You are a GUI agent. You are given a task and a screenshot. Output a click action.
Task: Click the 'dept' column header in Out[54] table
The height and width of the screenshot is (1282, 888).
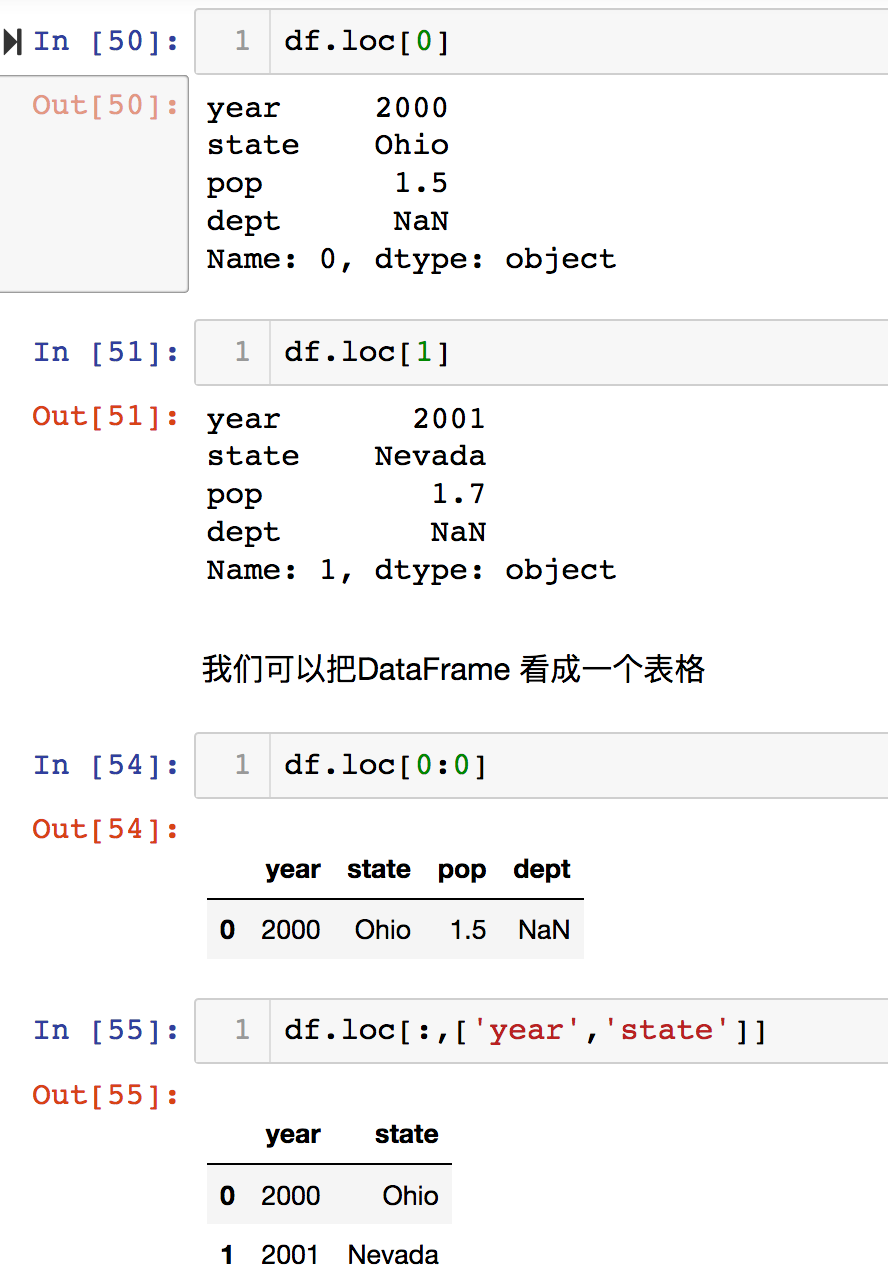tap(542, 870)
